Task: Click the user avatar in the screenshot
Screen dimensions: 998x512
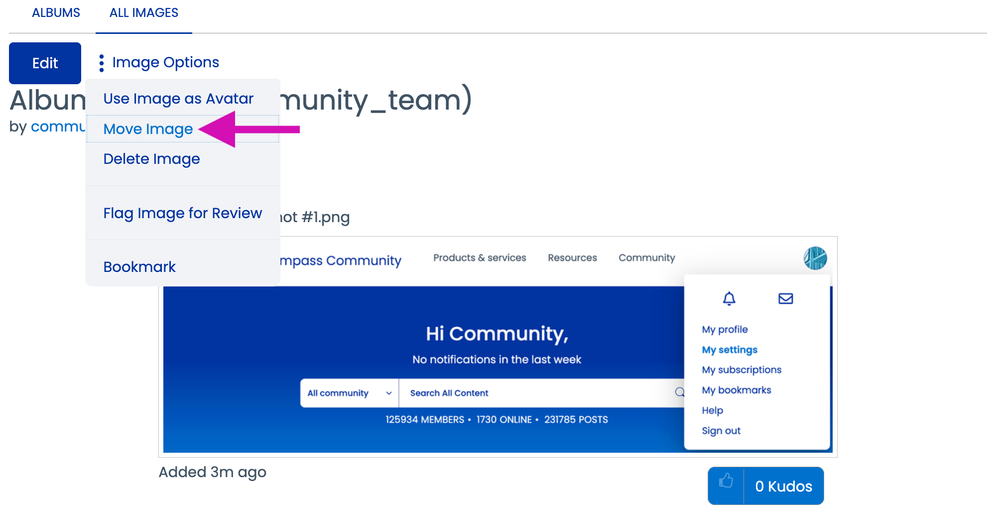Action: pos(815,258)
